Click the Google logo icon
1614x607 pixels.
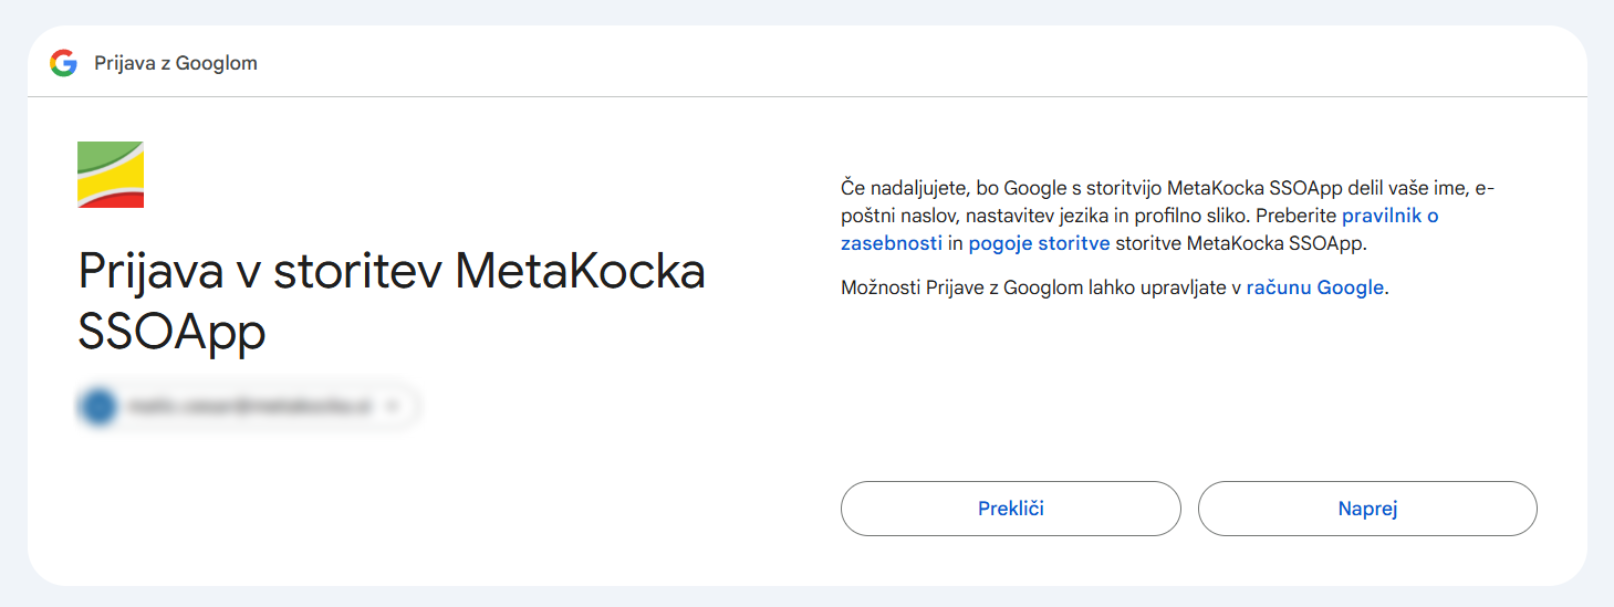63,63
